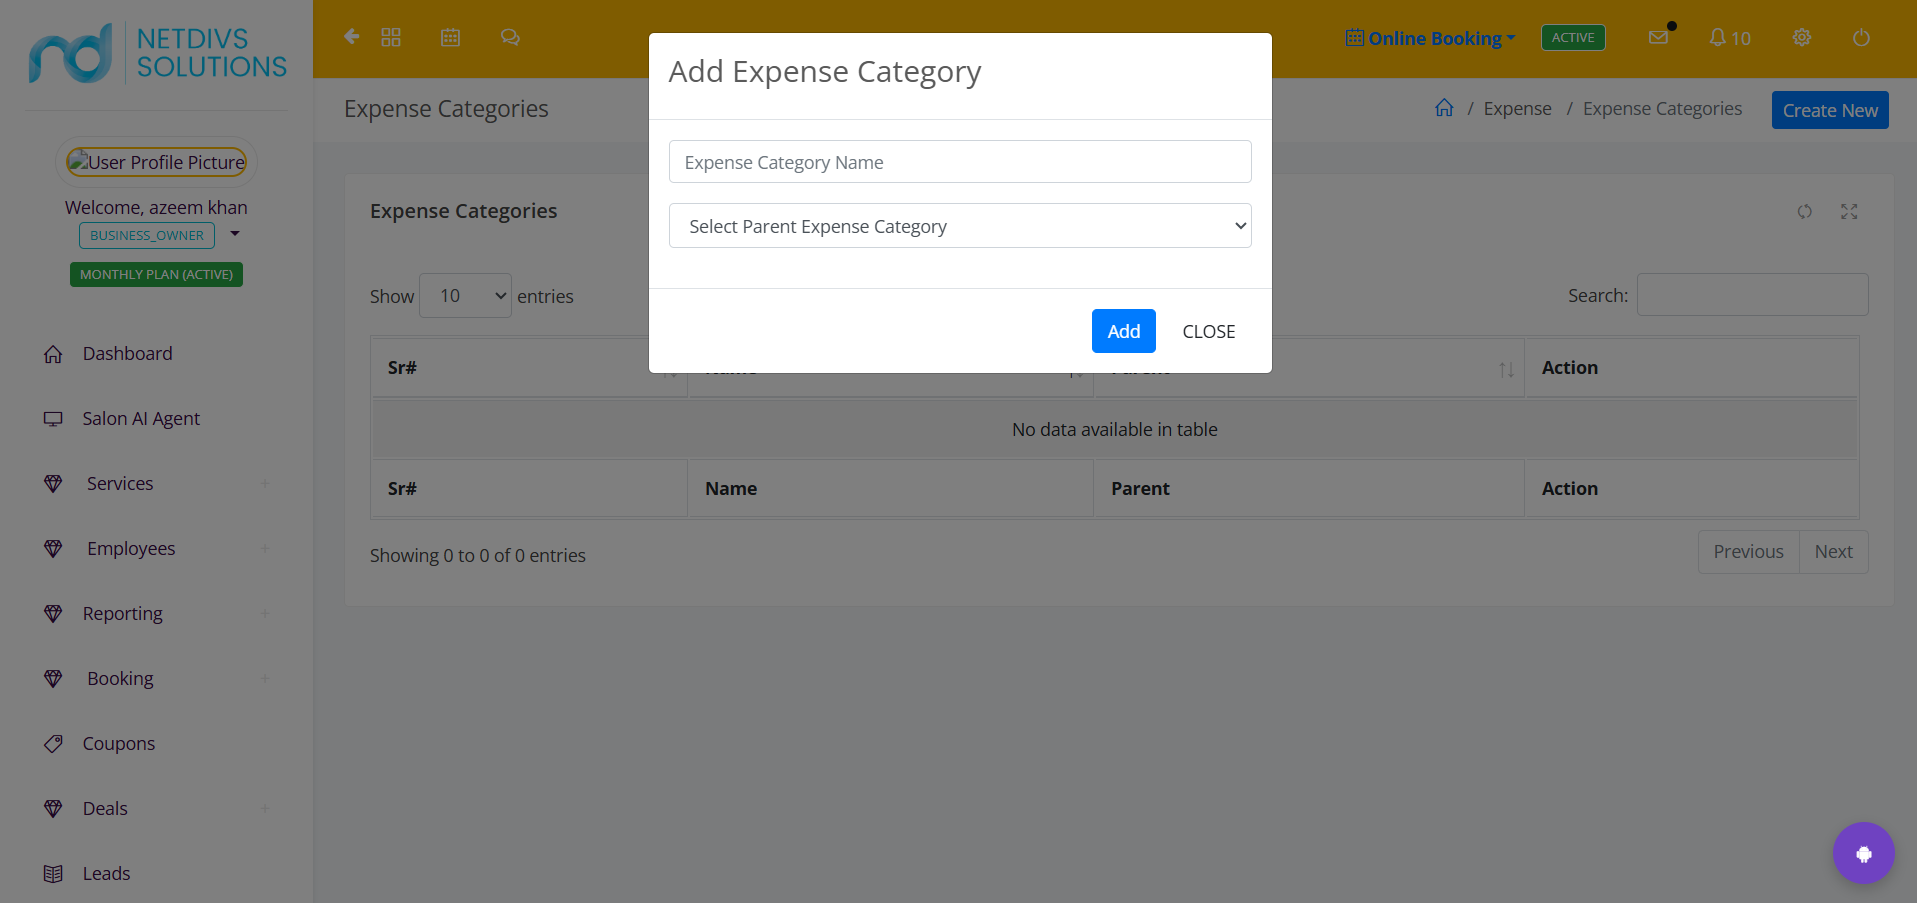Click the Coupons tag icon
This screenshot has height=903, width=1917.
[53, 744]
